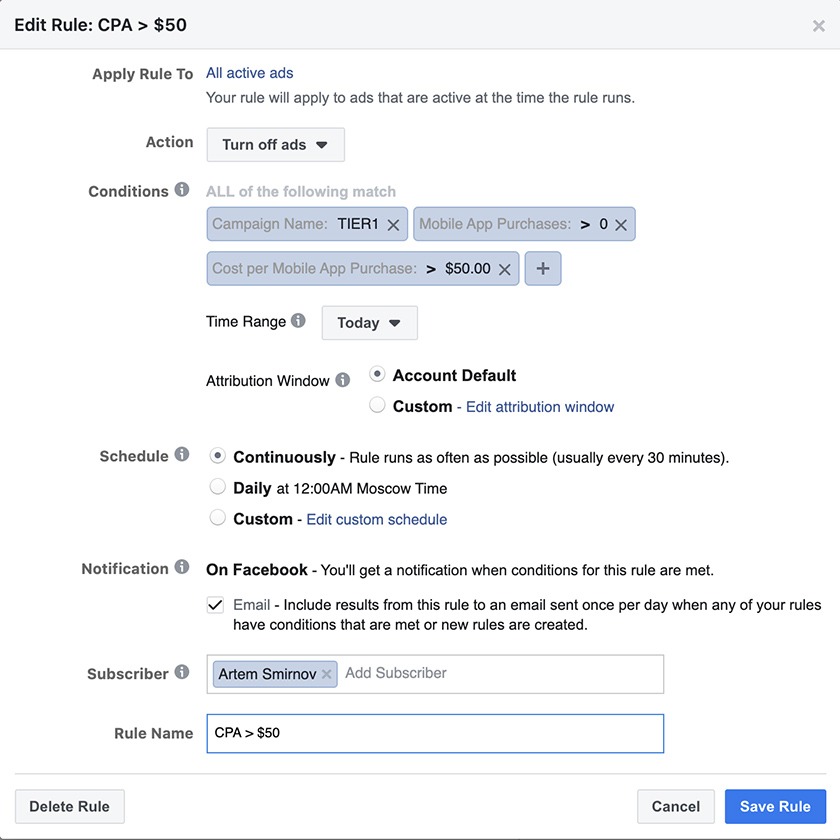Click the Save Rule button

point(775,806)
